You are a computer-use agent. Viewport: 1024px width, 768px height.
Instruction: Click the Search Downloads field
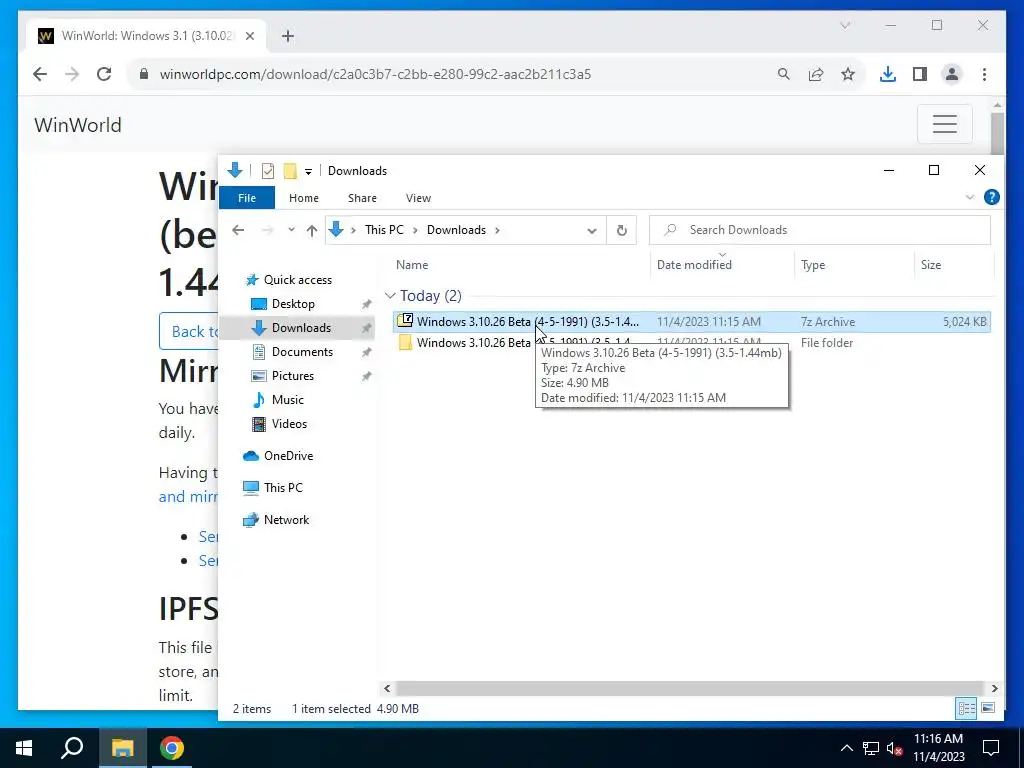(820, 230)
